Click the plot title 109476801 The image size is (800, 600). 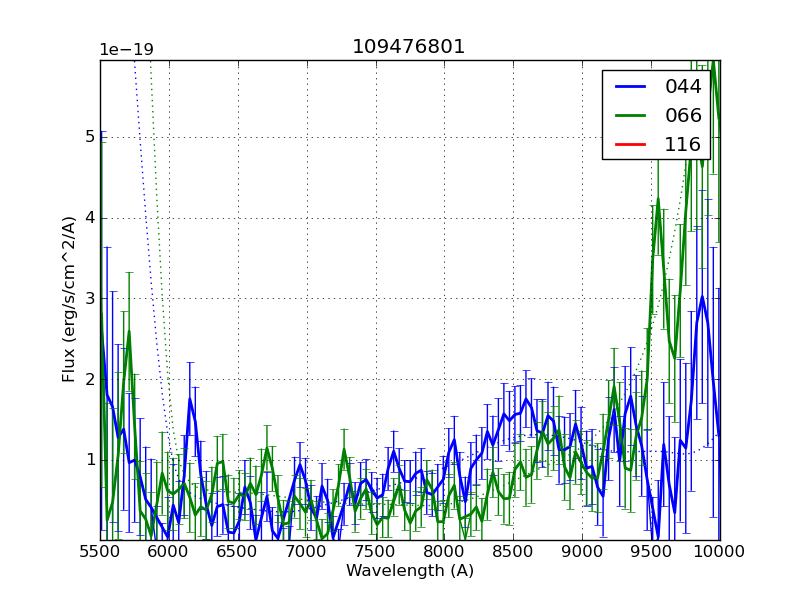pyautogui.click(x=408, y=47)
